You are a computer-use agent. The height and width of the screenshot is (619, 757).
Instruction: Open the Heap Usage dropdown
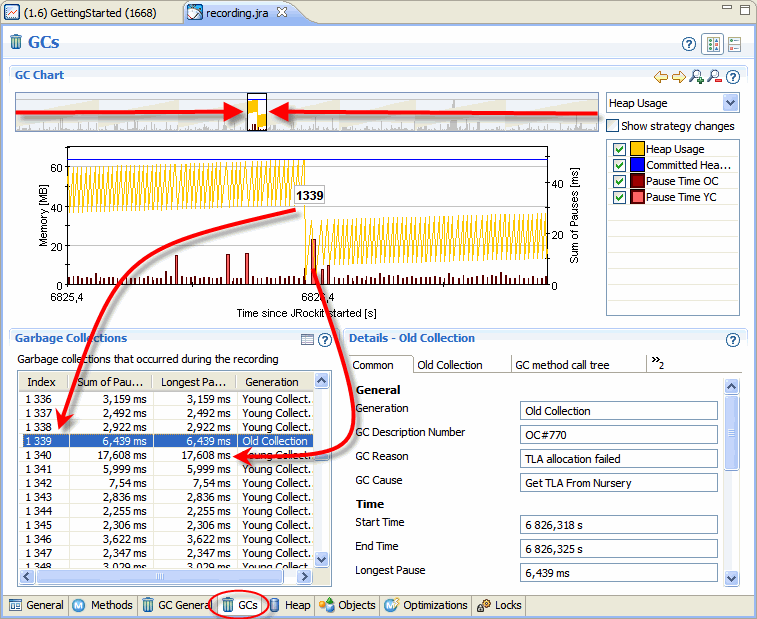[730, 103]
